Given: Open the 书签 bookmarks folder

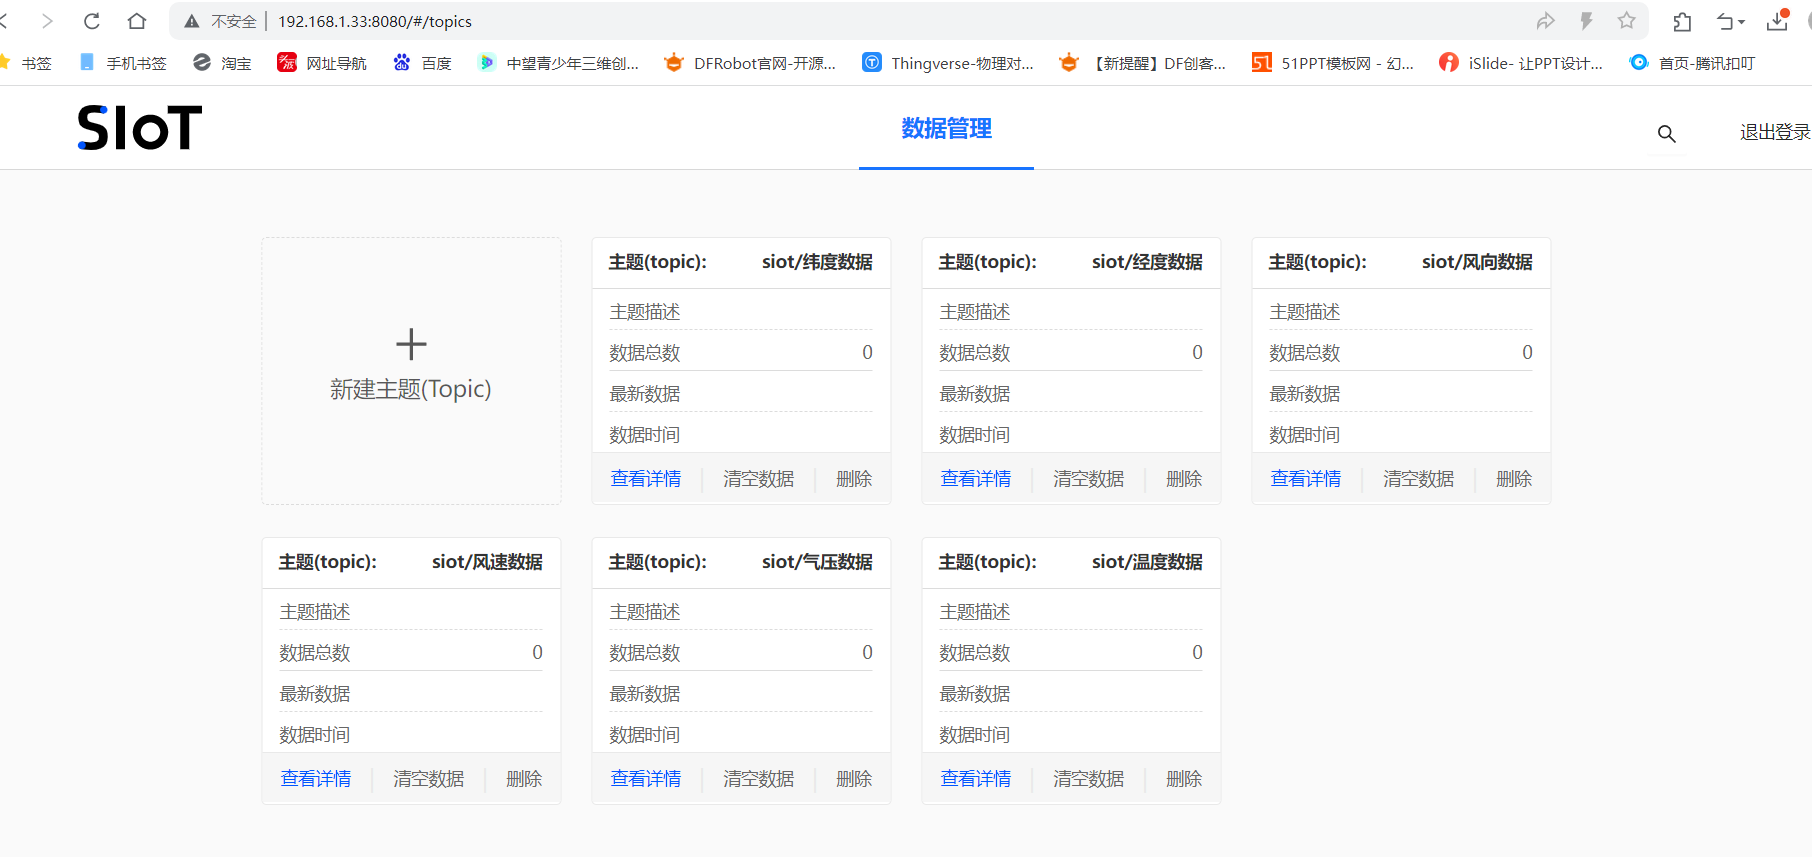Looking at the screenshot, I should pos(27,63).
